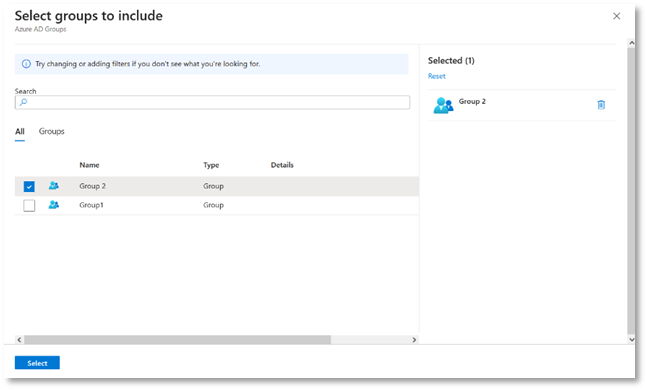Click the info icon in the filter tip banner
The image size is (647, 390).
tap(26, 64)
